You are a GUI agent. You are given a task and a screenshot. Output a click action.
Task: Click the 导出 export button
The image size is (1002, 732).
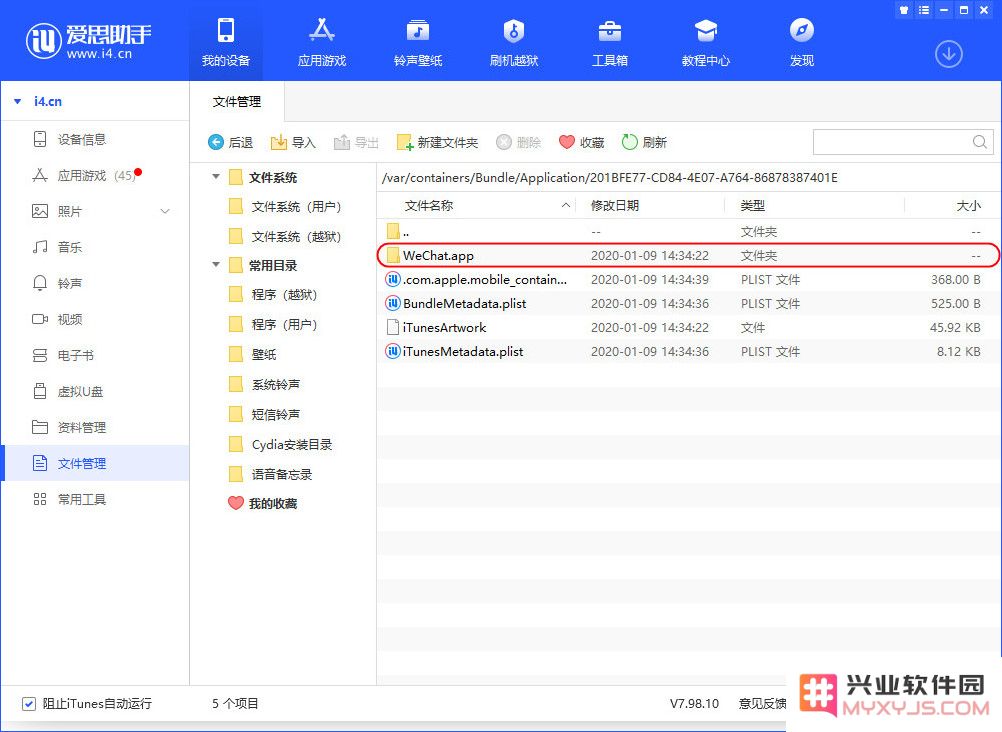[357, 142]
